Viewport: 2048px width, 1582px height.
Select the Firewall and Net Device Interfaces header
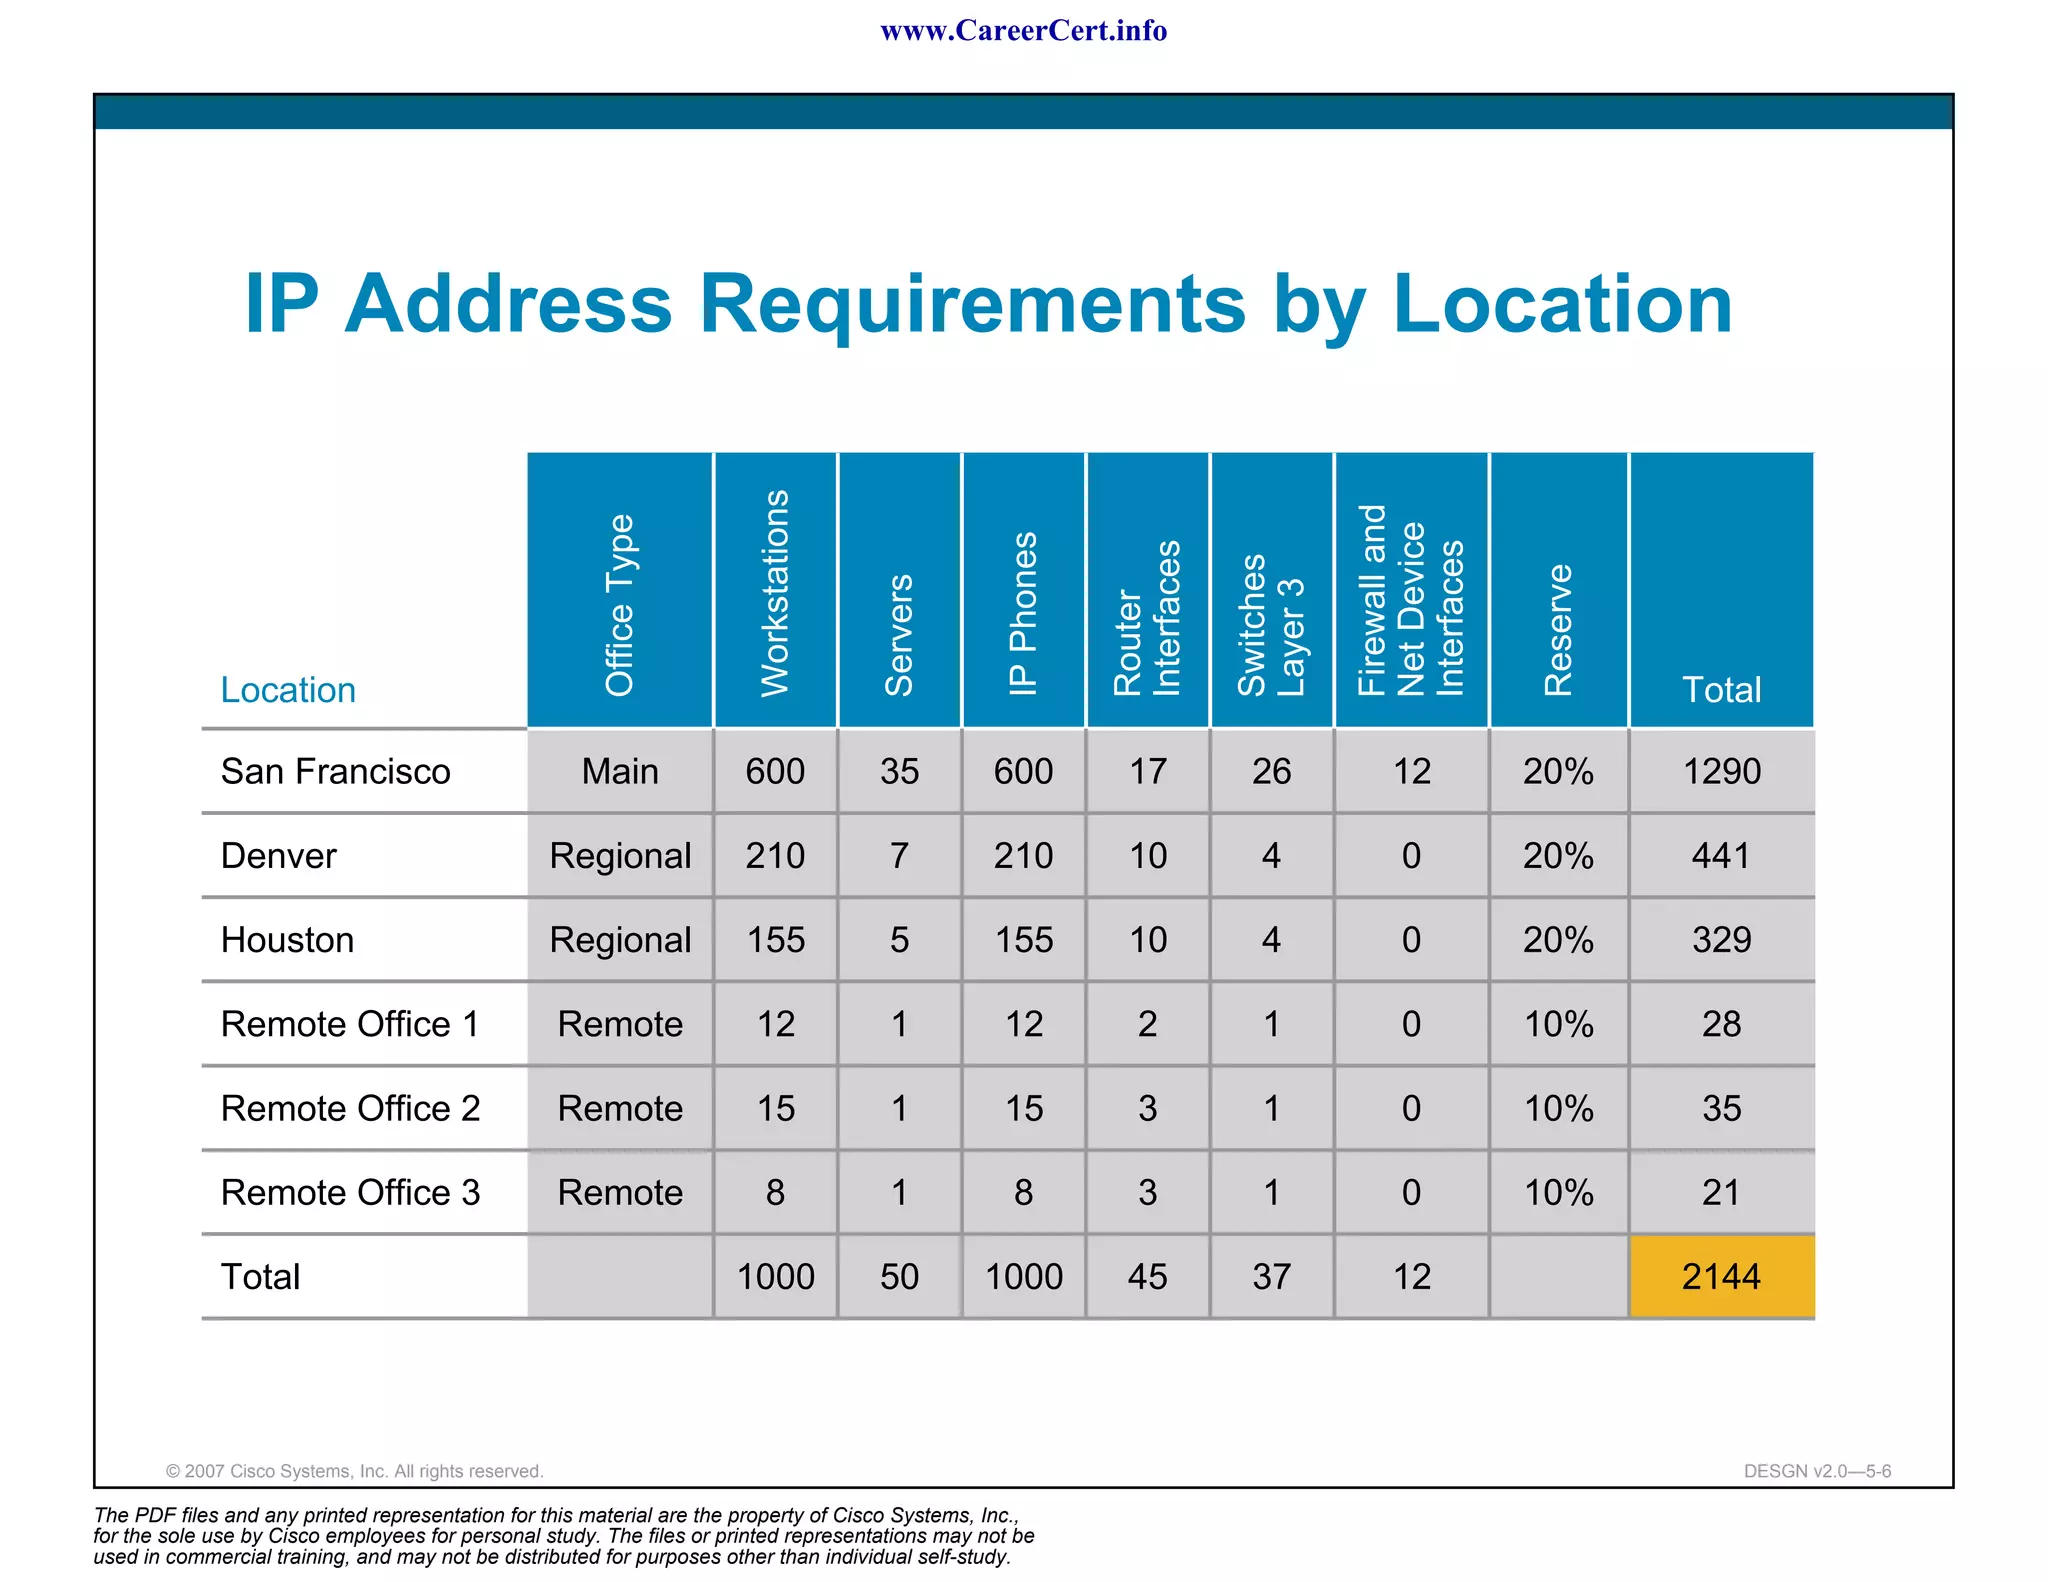tap(1411, 590)
